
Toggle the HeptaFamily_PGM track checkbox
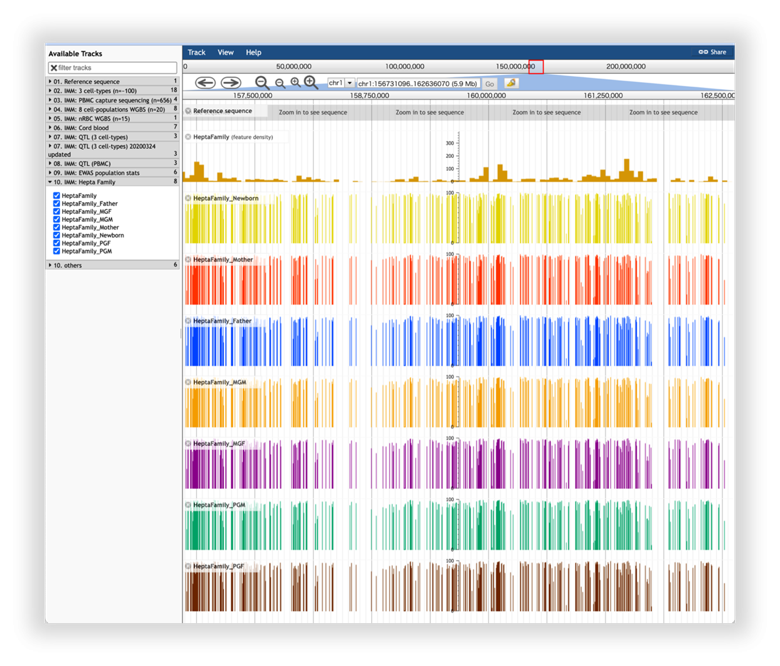(x=57, y=251)
